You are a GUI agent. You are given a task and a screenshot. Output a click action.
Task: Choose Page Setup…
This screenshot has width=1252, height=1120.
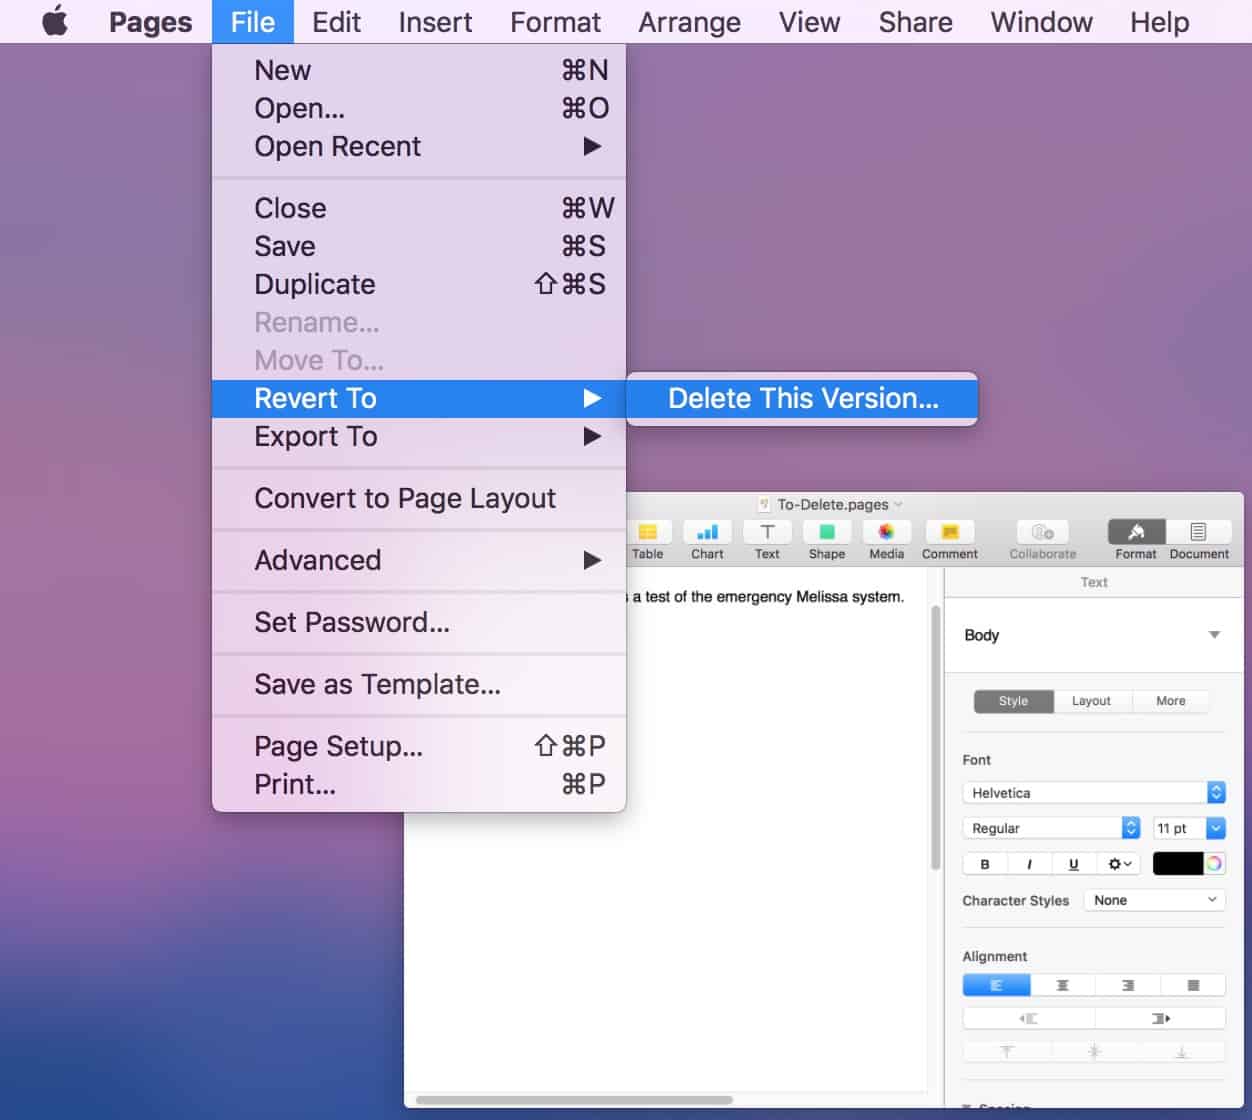tap(419, 746)
